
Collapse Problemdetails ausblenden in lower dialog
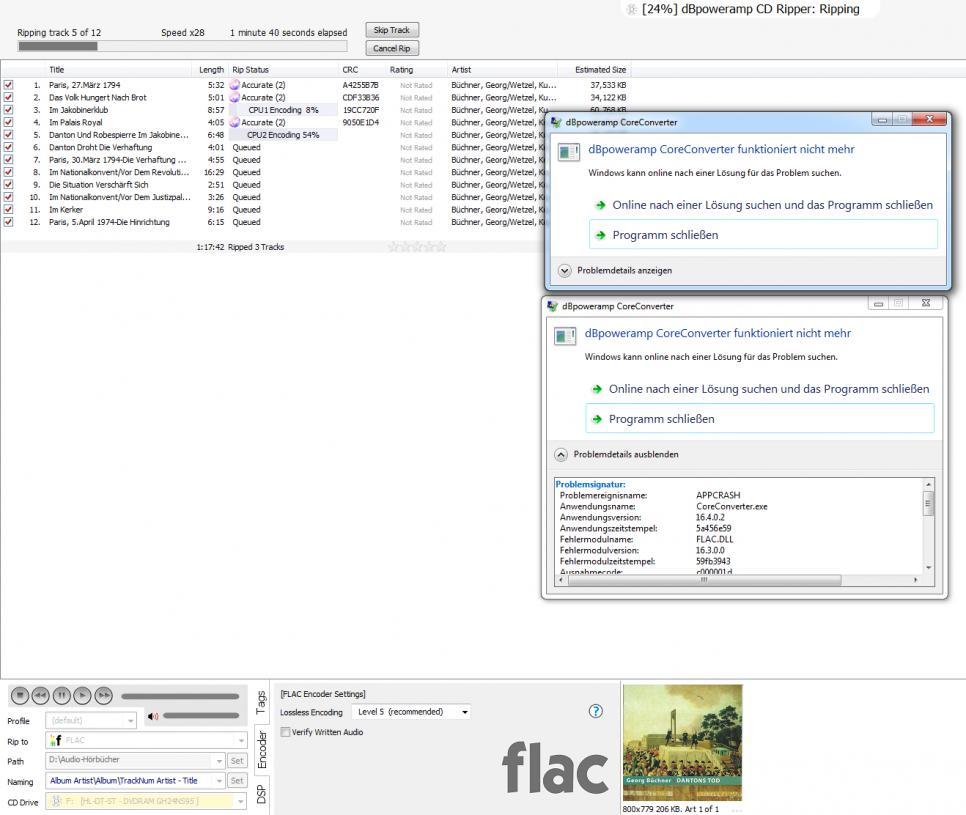[x=561, y=454]
